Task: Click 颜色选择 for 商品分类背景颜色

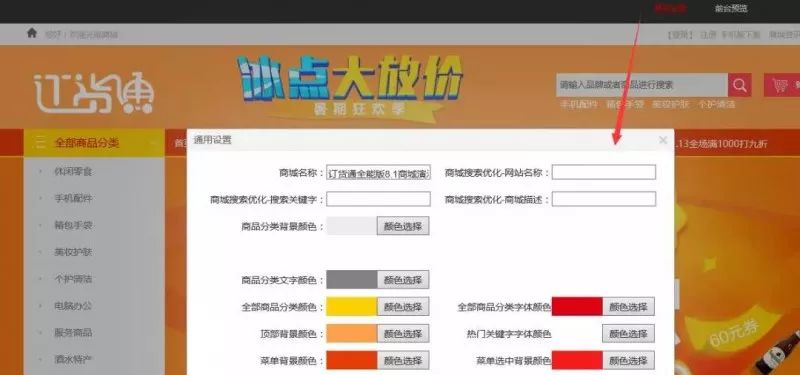Action: 403,226
